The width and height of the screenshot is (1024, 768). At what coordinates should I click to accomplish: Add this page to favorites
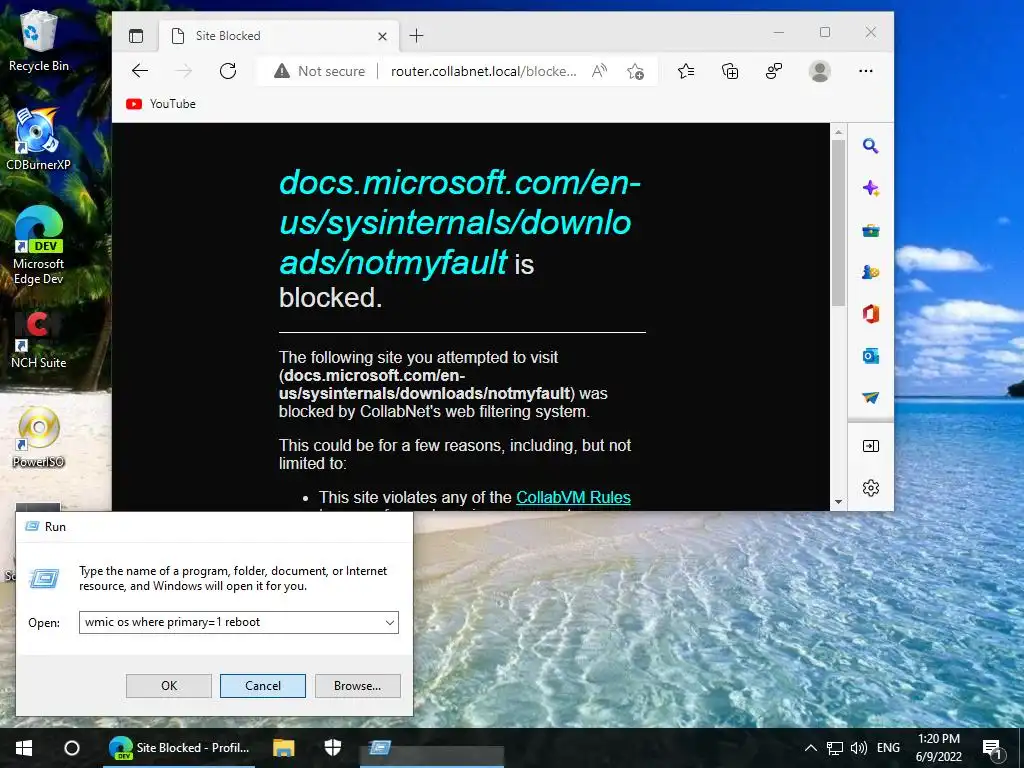pos(635,71)
